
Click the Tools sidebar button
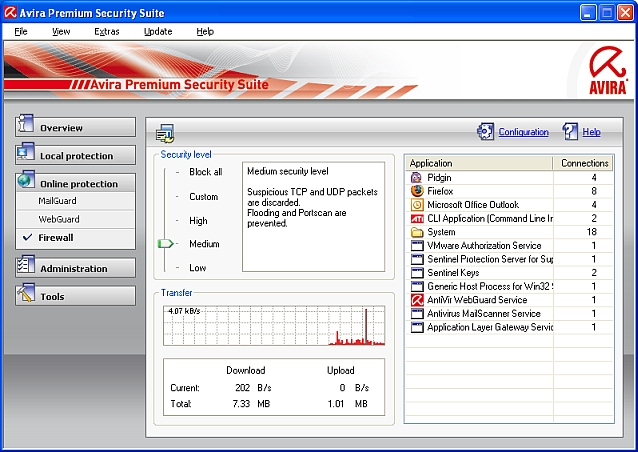76,296
